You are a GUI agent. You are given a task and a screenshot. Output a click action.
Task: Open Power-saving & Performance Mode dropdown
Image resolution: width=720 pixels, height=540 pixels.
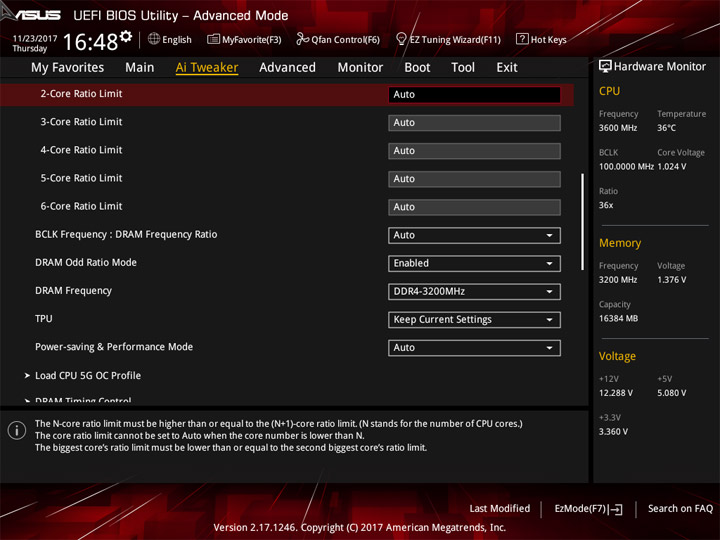[x=474, y=348]
